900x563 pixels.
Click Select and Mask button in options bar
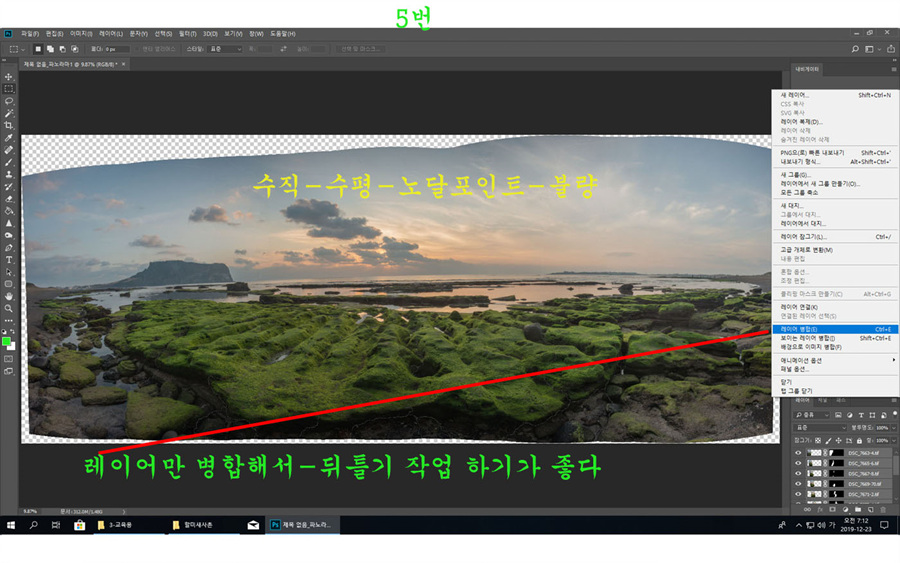[360, 49]
